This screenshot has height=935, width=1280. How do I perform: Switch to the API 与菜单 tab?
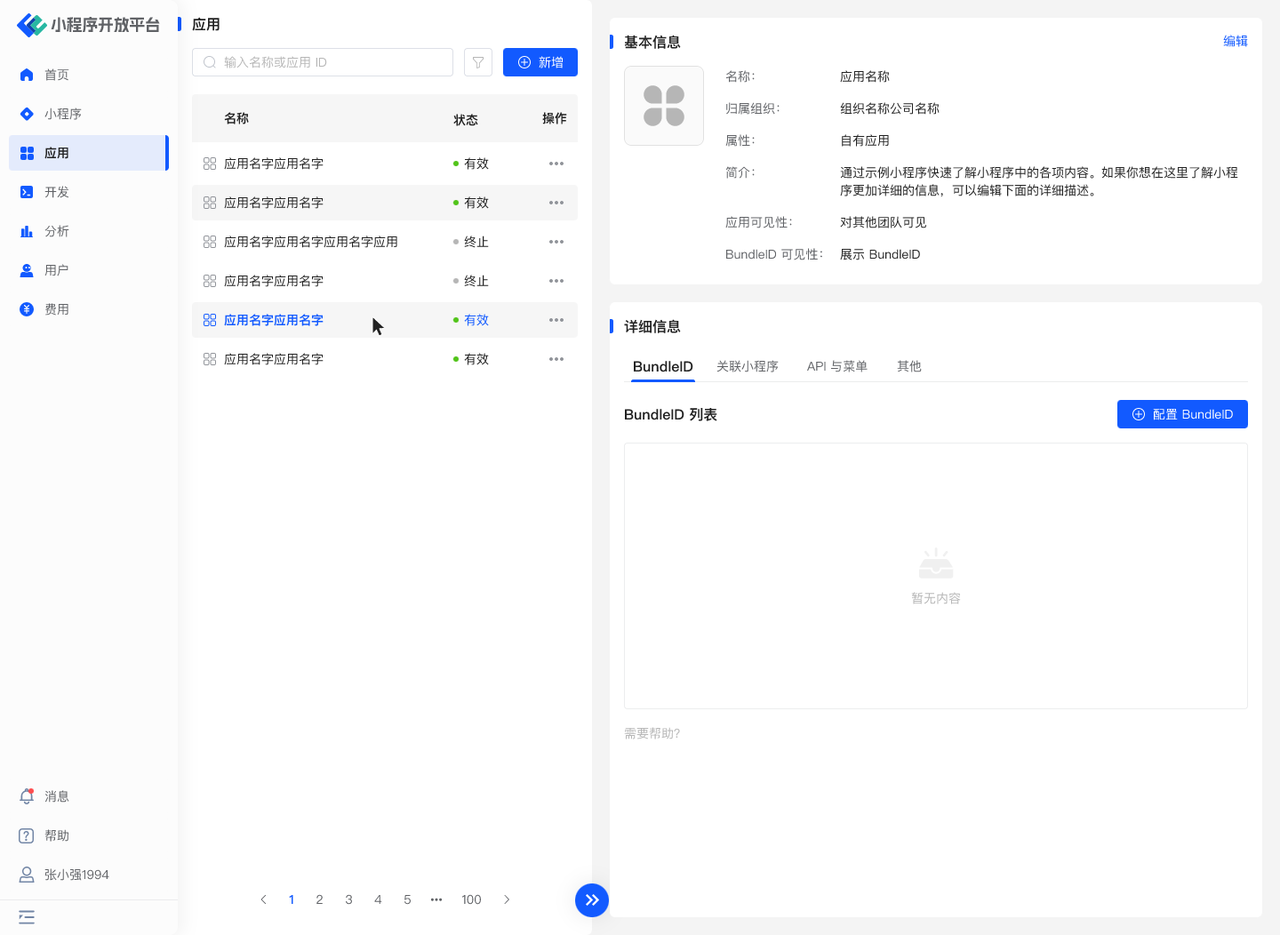click(x=837, y=366)
